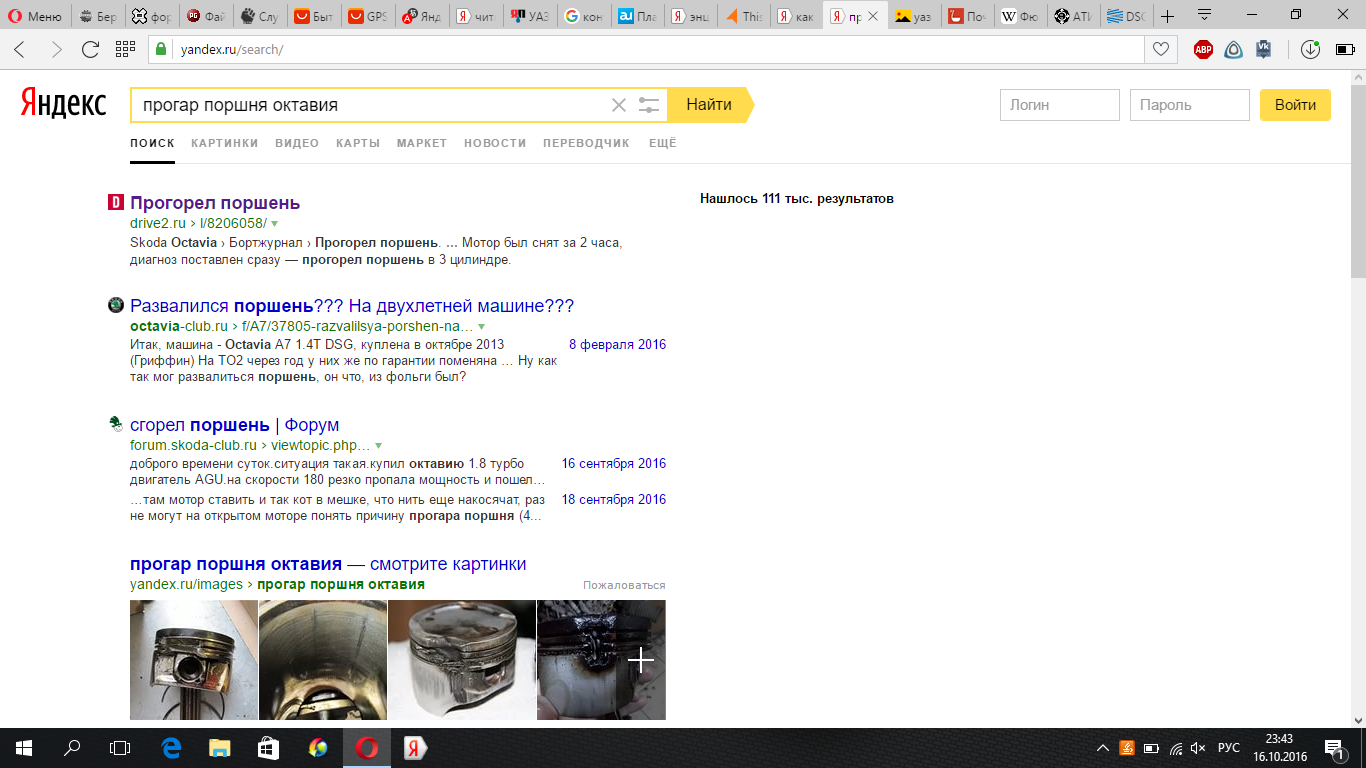Open the Adblock Plus extension
Image resolution: width=1366 pixels, height=768 pixels.
pos(1203,50)
